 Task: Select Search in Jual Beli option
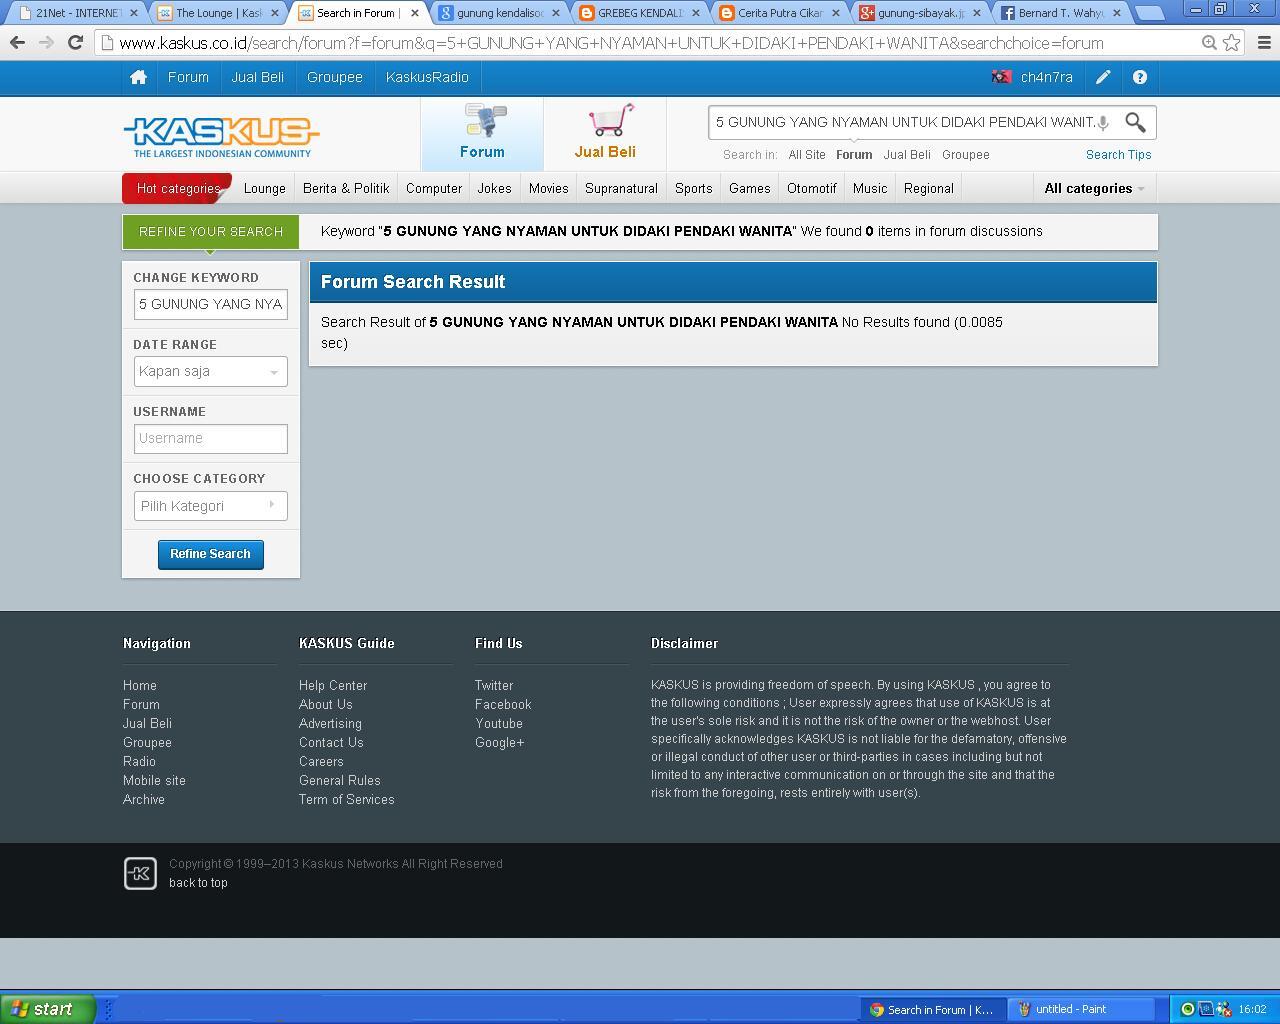[x=907, y=155]
